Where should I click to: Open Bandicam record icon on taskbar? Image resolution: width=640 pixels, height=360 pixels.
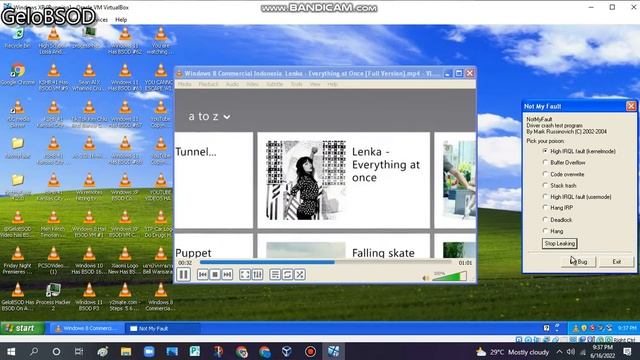click(x=310, y=351)
